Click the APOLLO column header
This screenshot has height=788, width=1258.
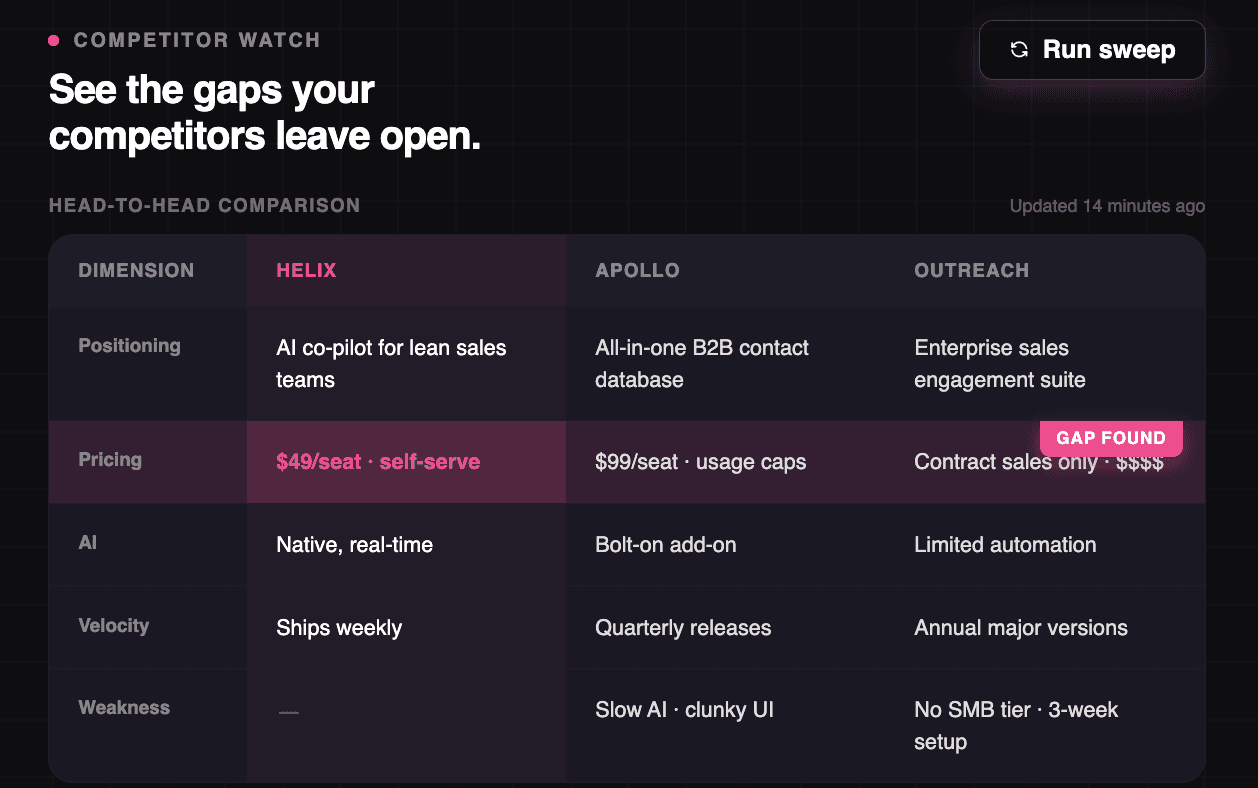637,271
